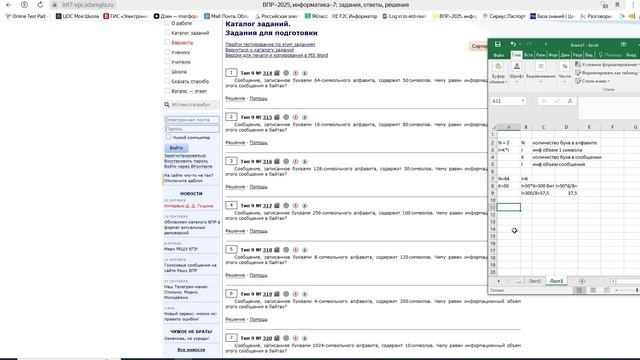Viewport: 640px width, 360px height.
Task: Click the Электронная почта input field
Action: pyautogui.click(x=192, y=120)
